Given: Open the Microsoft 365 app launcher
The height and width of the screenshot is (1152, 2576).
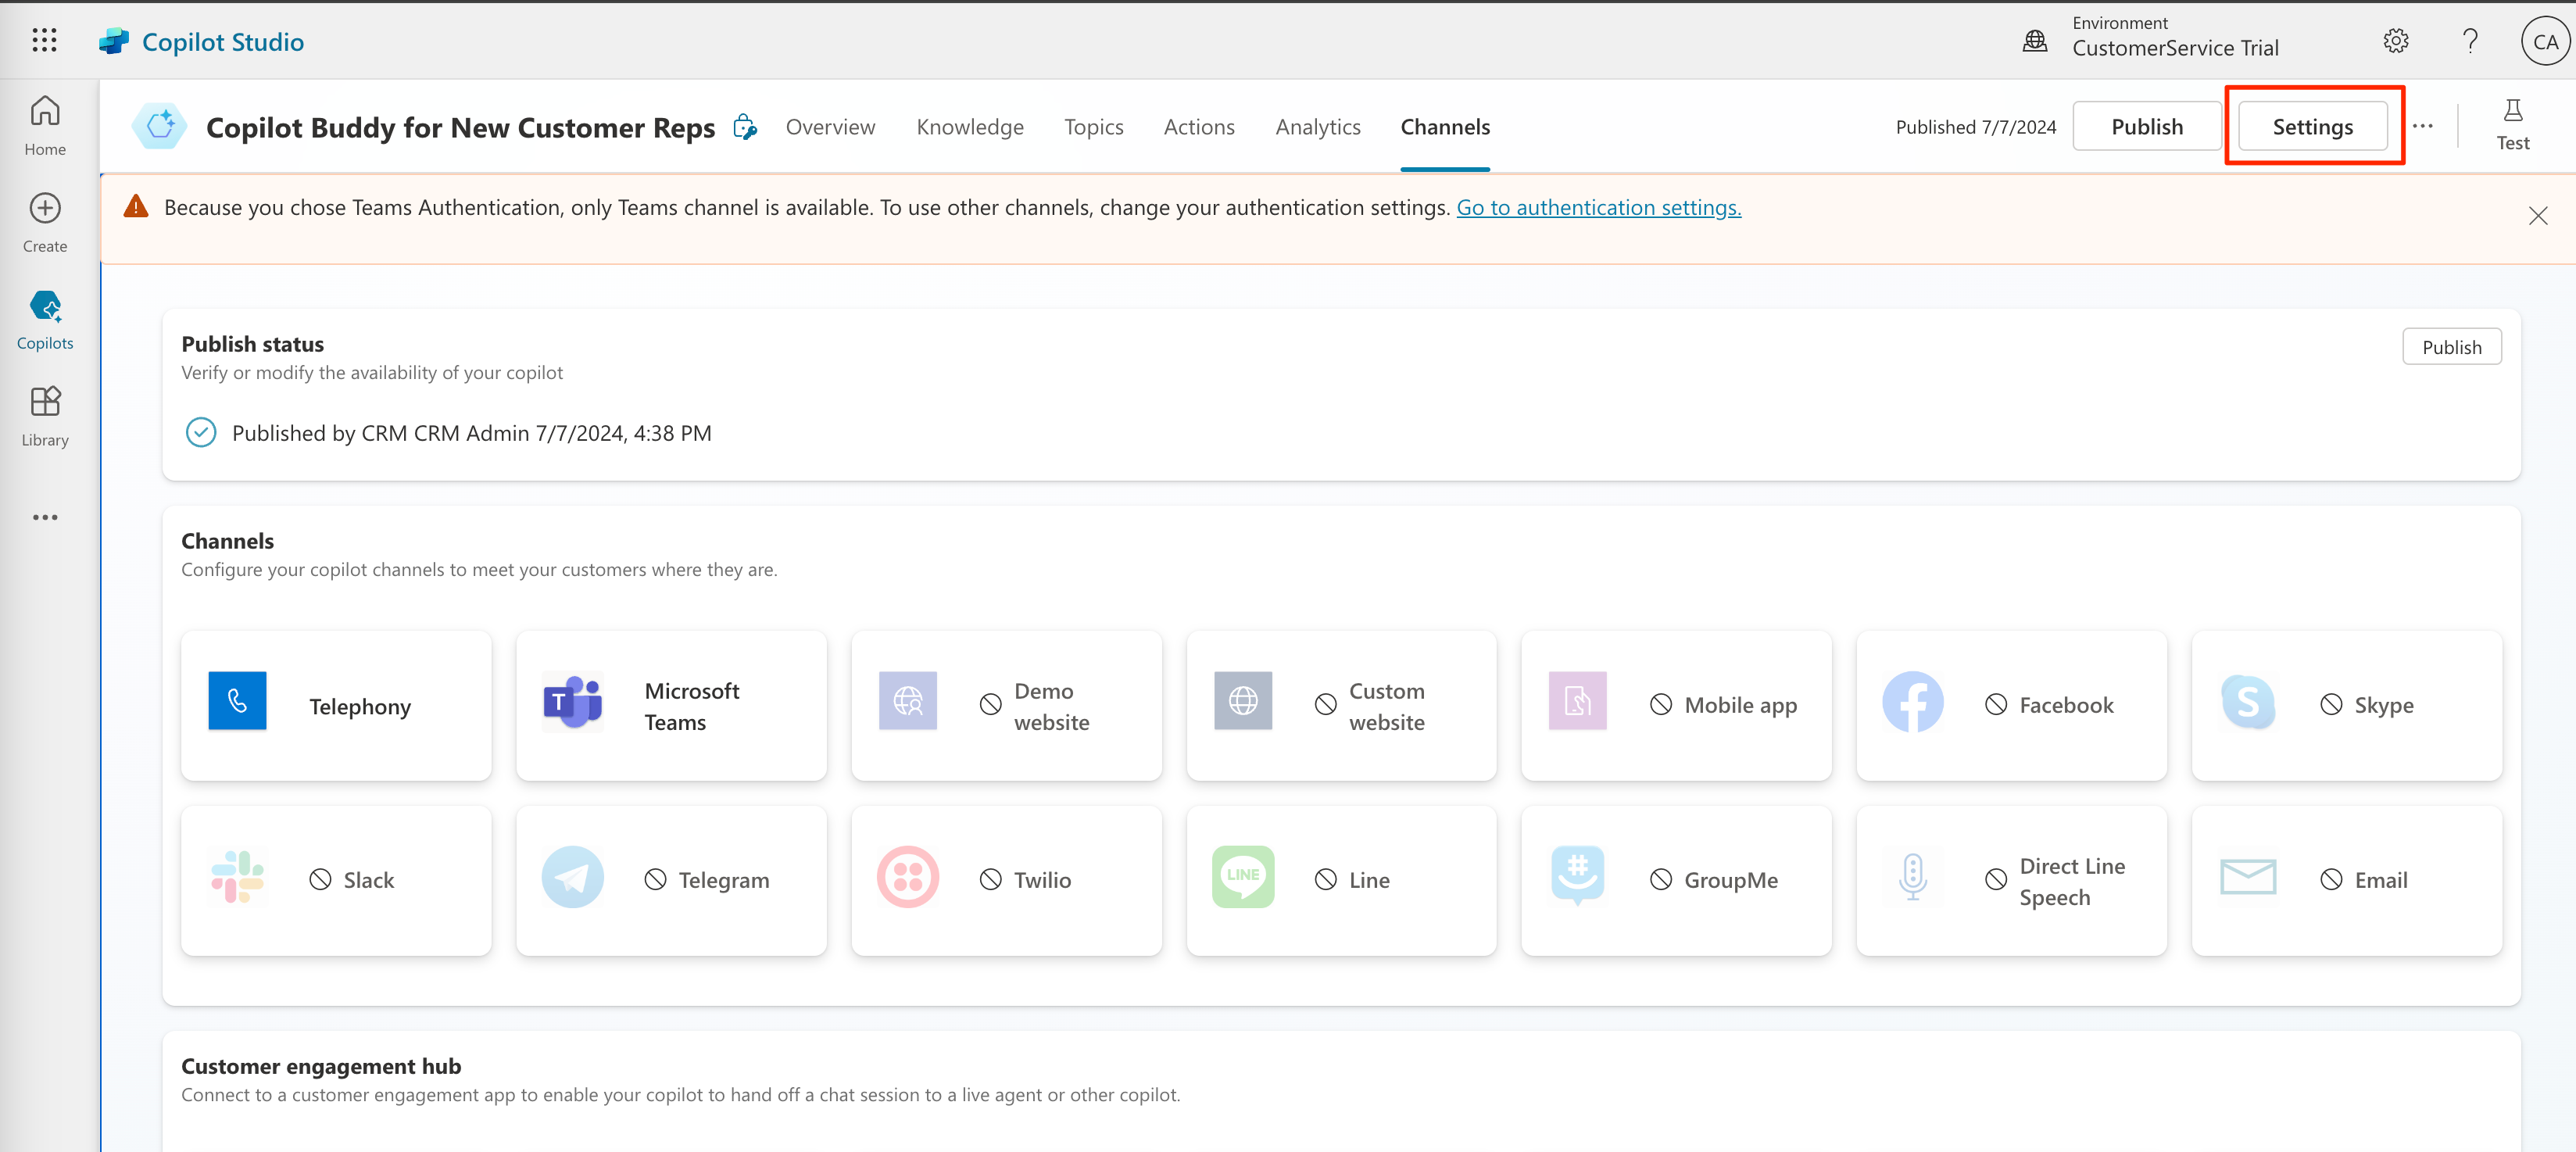Looking at the screenshot, I should click(44, 40).
